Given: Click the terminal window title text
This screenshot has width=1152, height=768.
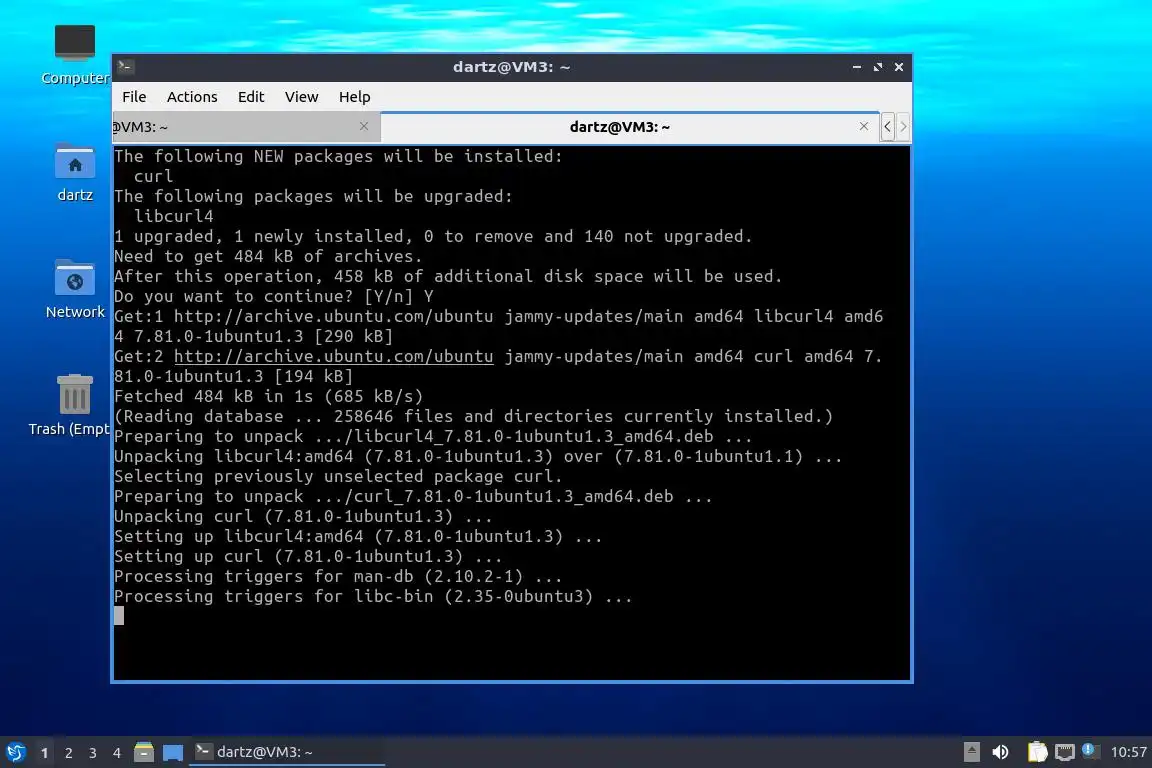Looking at the screenshot, I should coord(511,67).
